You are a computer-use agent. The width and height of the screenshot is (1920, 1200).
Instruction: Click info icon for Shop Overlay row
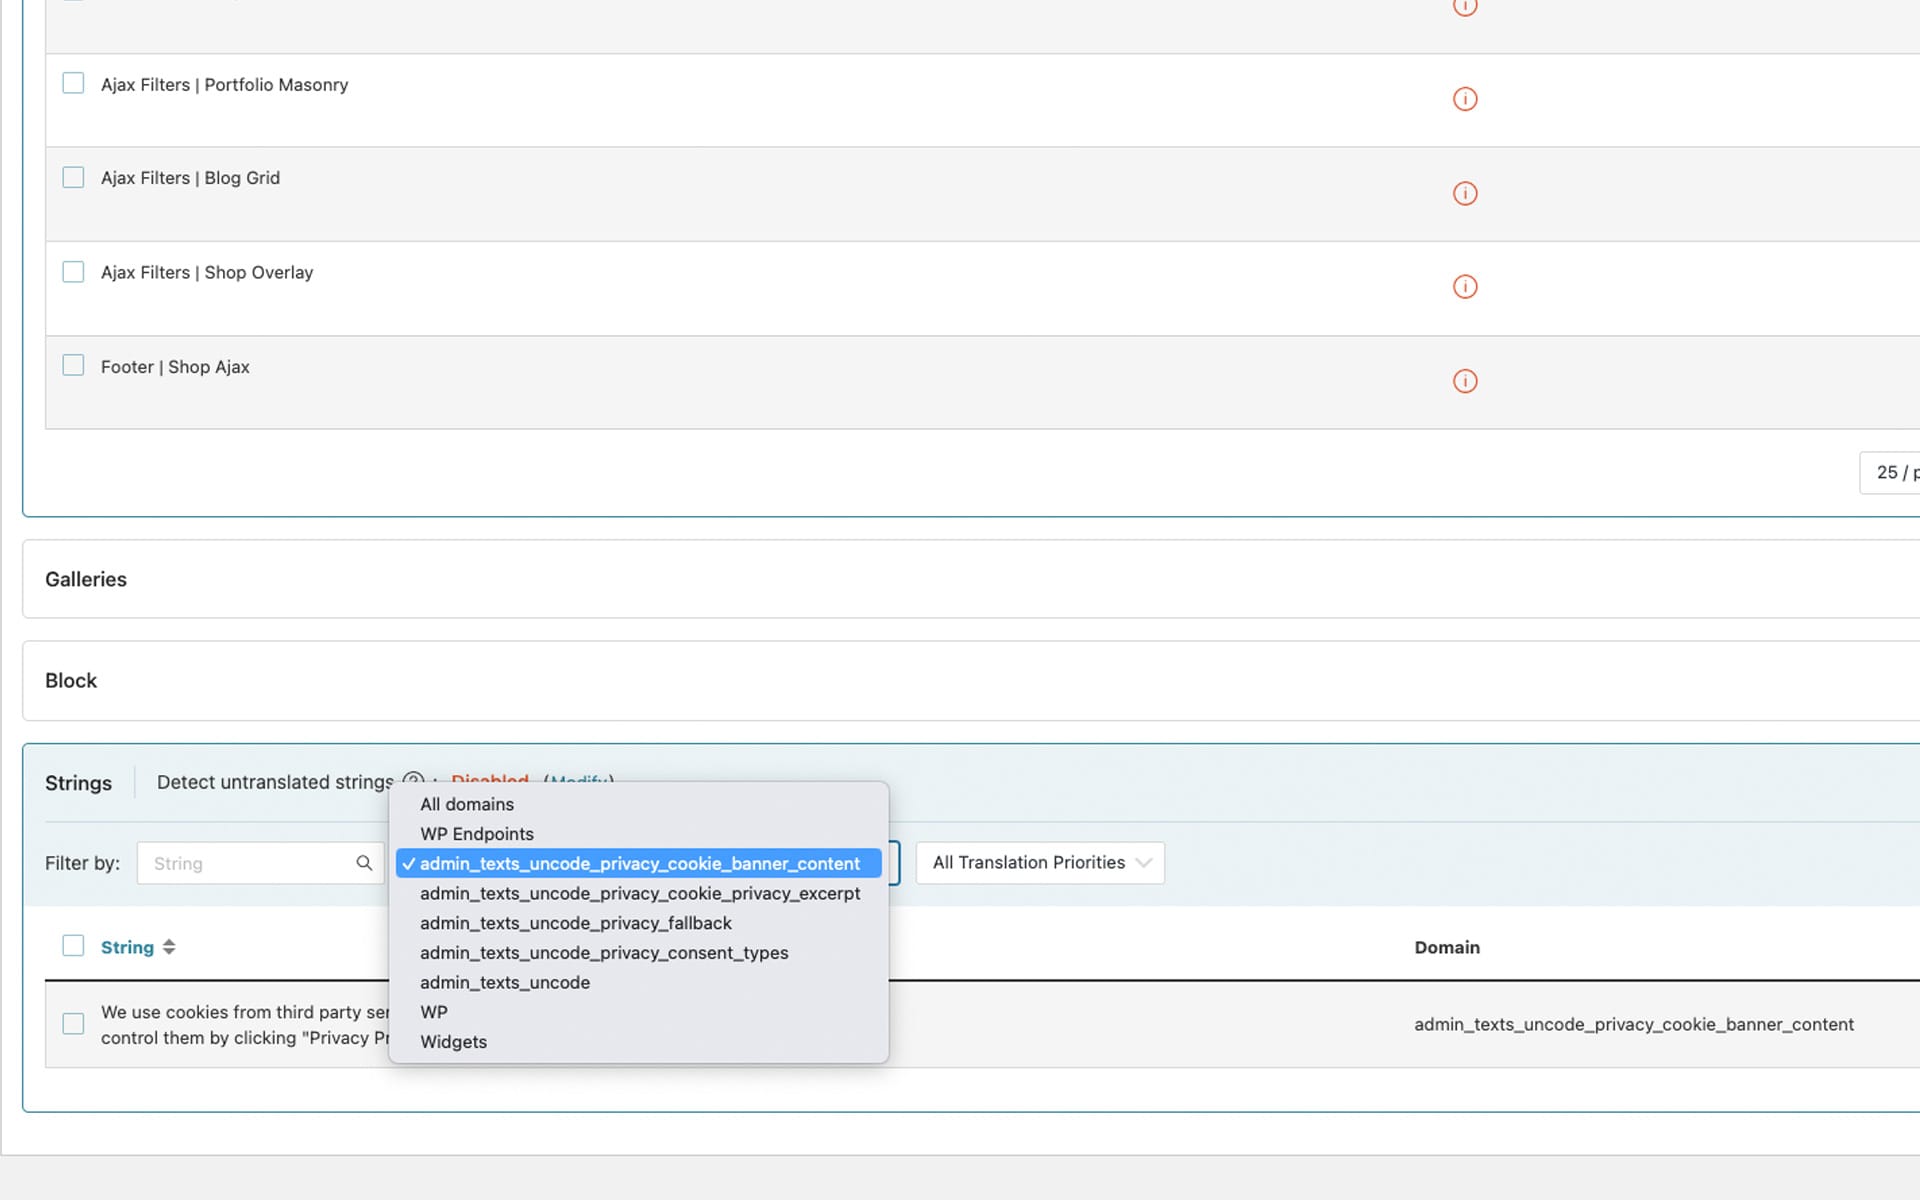1464,287
